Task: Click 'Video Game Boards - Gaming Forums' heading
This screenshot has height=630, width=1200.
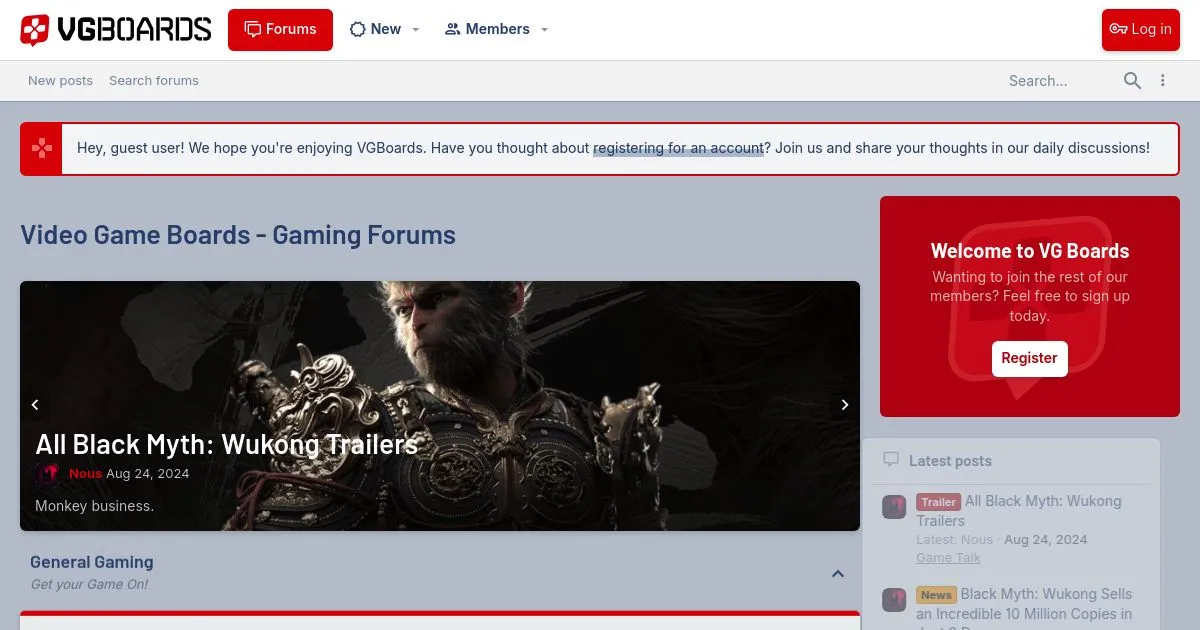Action: coord(238,235)
